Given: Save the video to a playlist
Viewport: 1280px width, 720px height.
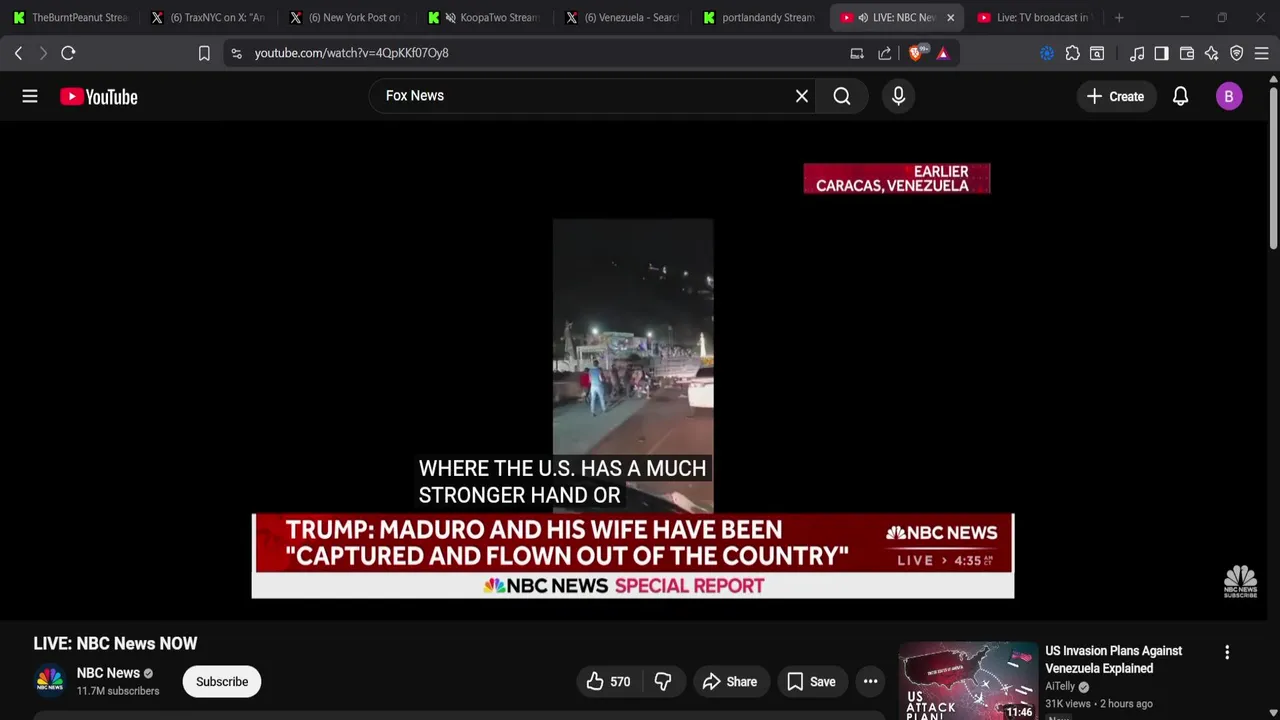Looking at the screenshot, I should click(x=811, y=682).
